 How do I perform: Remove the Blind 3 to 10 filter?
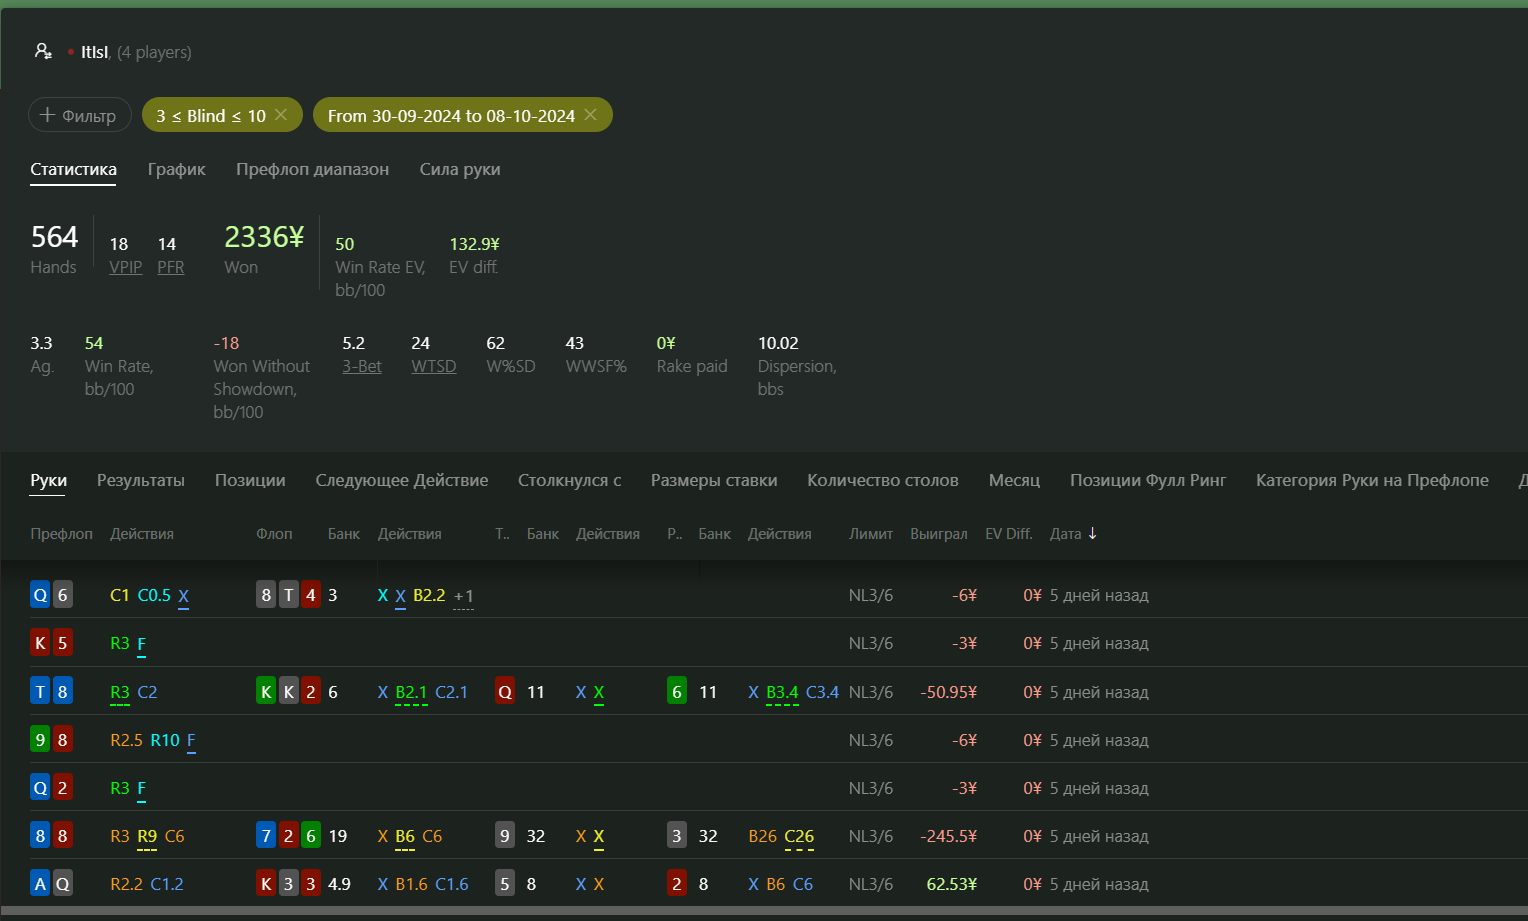(281, 115)
